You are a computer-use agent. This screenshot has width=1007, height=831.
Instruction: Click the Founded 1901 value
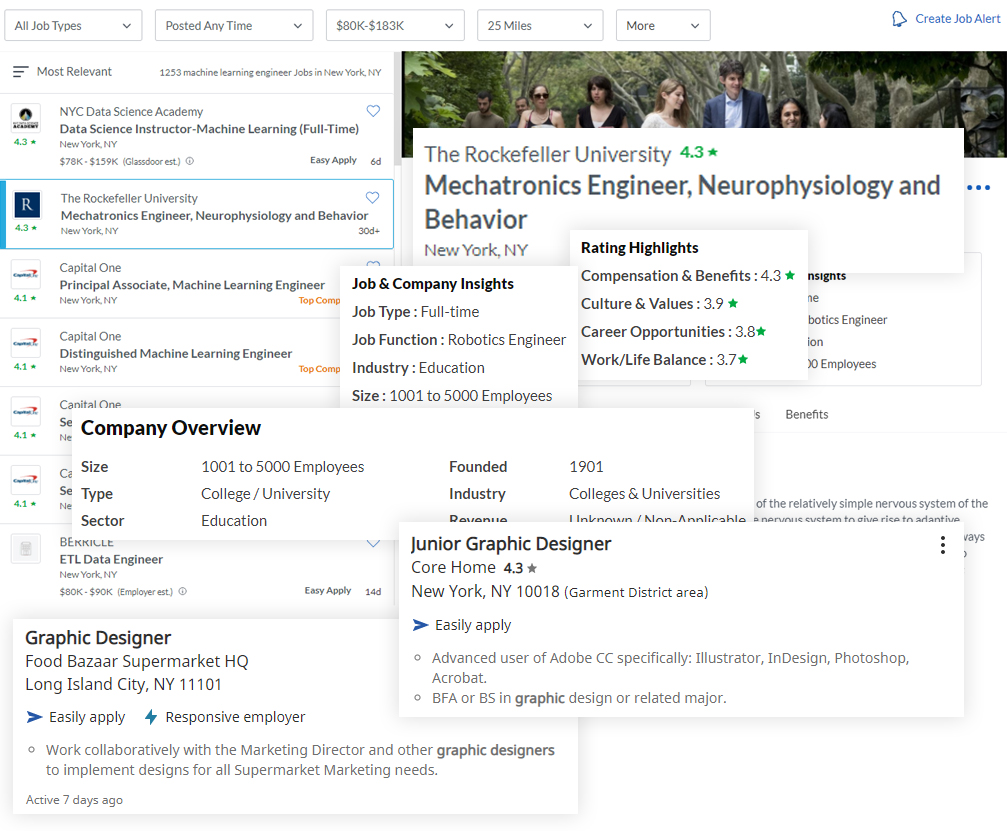tap(586, 467)
